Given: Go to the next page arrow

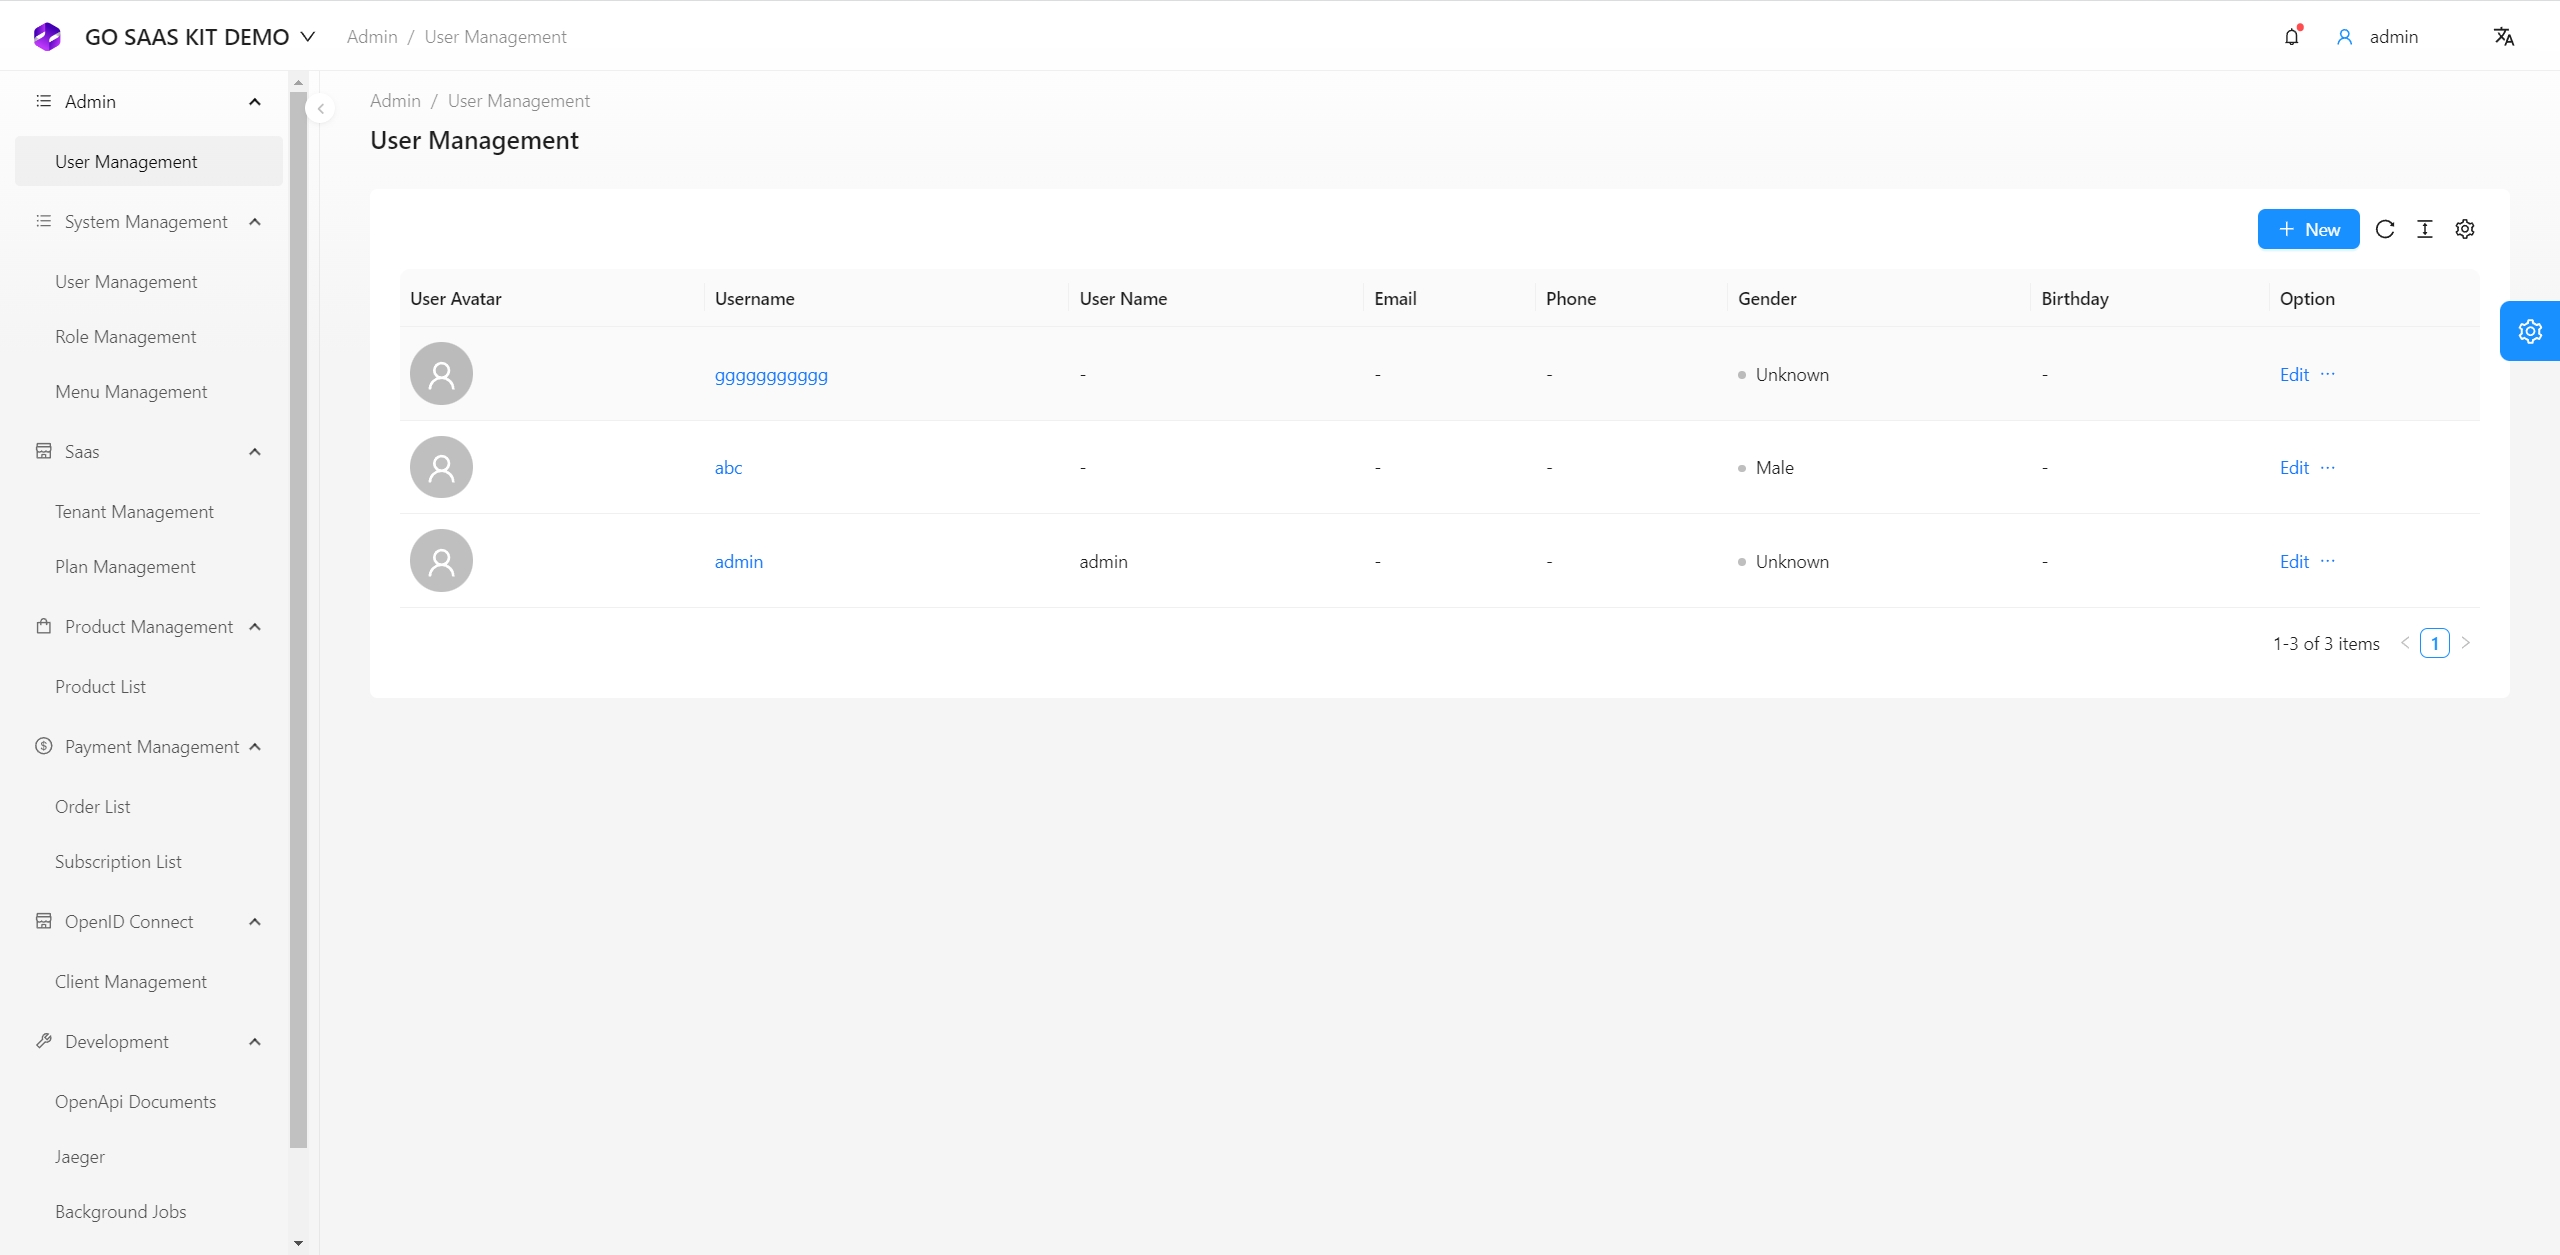Looking at the screenshot, I should (2466, 643).
